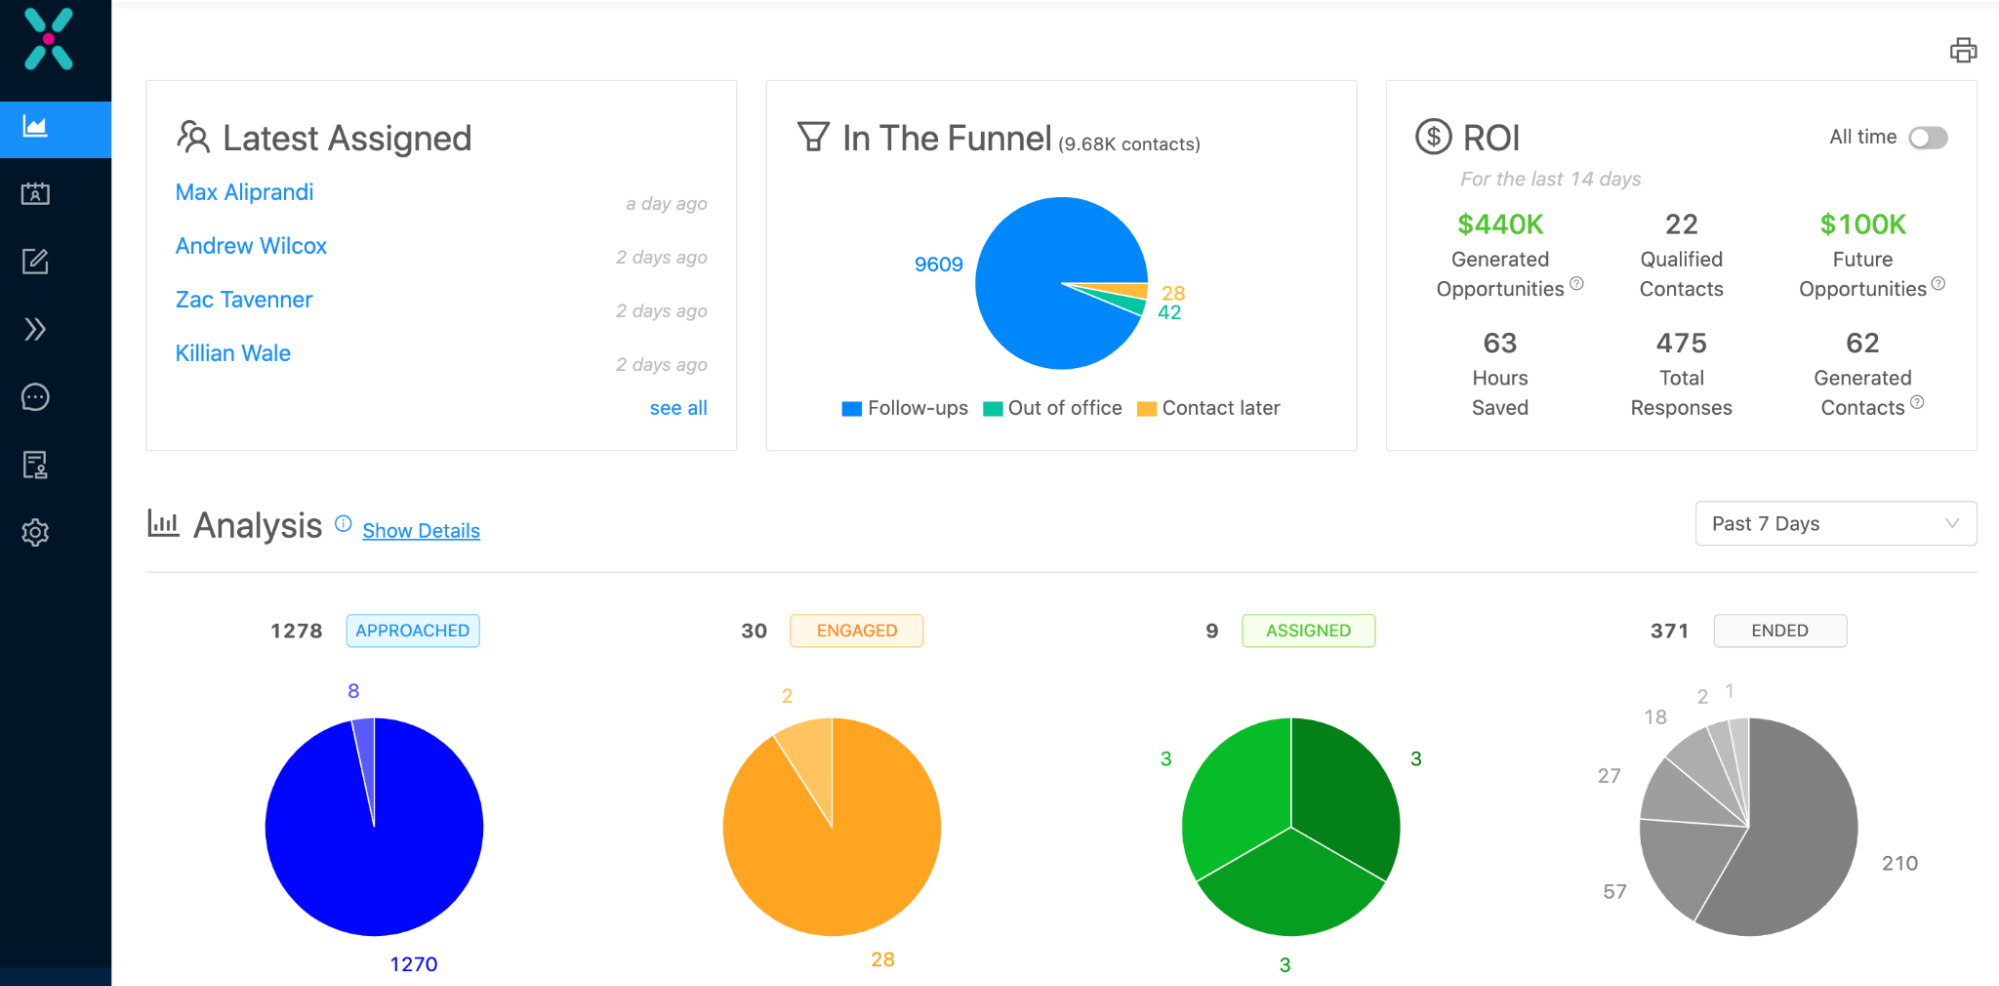1999x986 pixels.
Task: Click the print icon at top right
Action: [1963, 49]
